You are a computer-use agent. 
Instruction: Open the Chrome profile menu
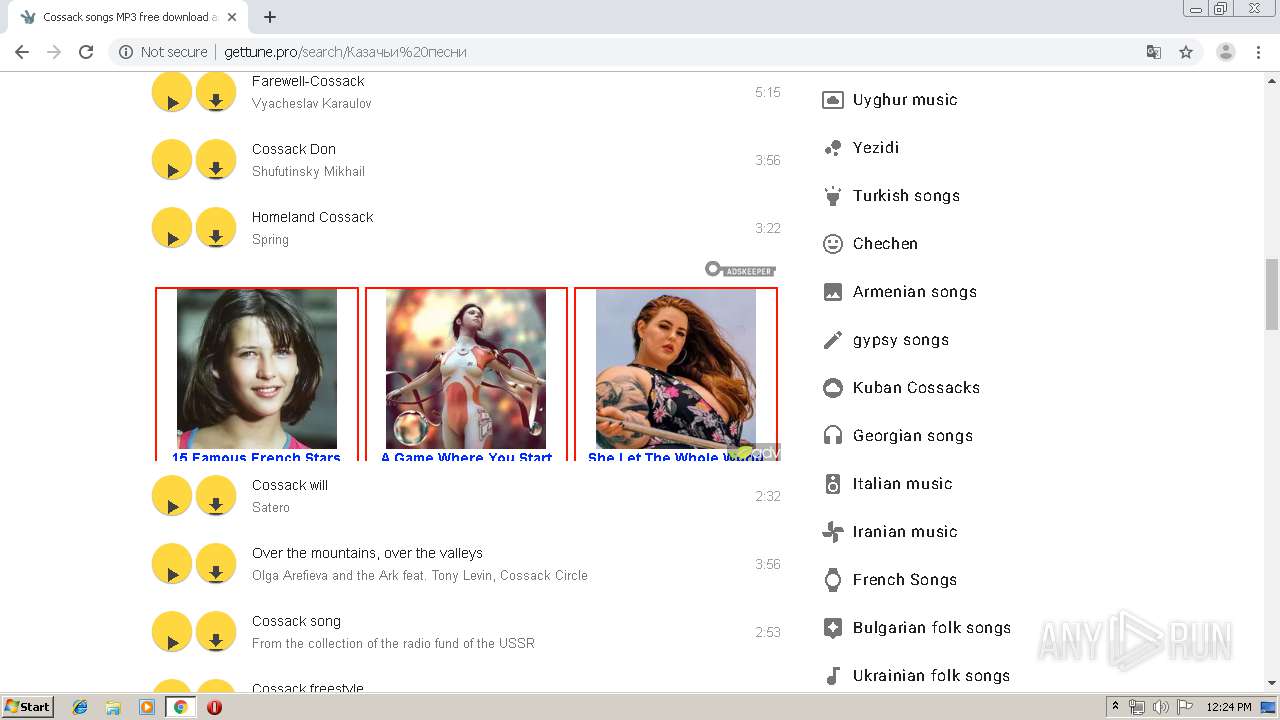[x=1226, y=52]
